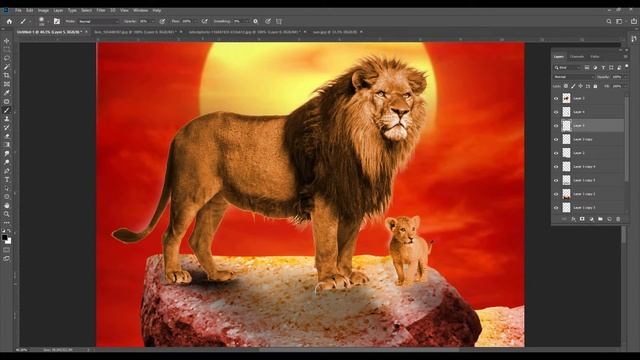Screen dimensions: 640x360
Task: Click the background color swatch
Action: pos(8,241)
